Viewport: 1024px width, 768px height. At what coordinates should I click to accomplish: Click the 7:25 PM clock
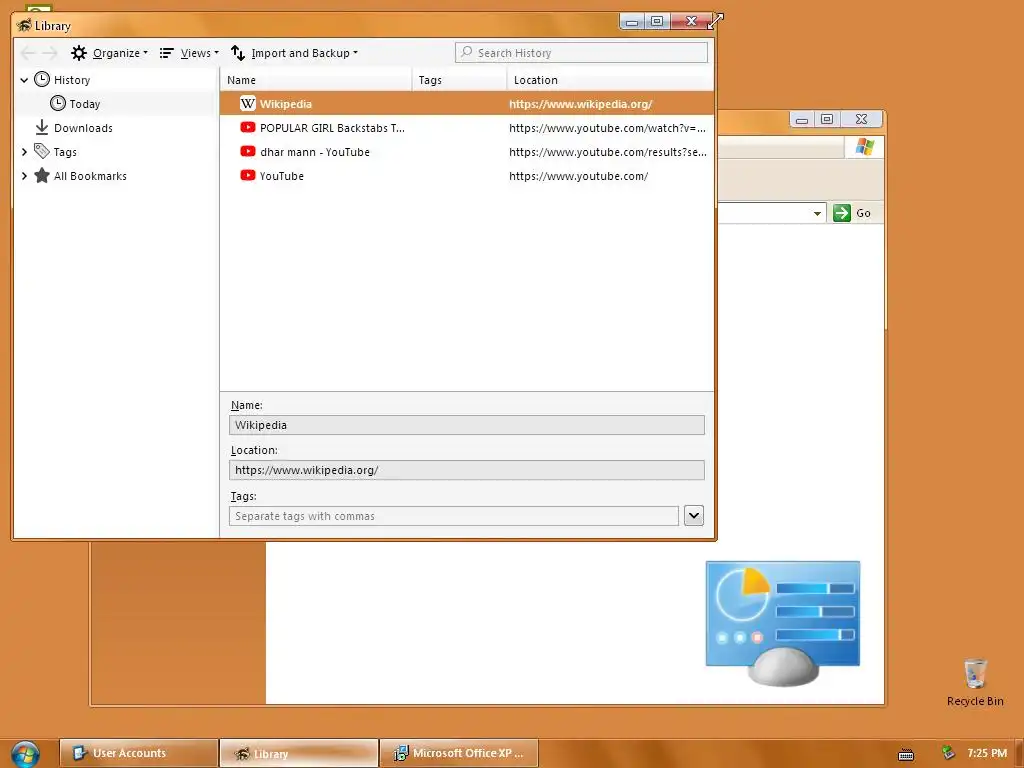coord(987,753)
